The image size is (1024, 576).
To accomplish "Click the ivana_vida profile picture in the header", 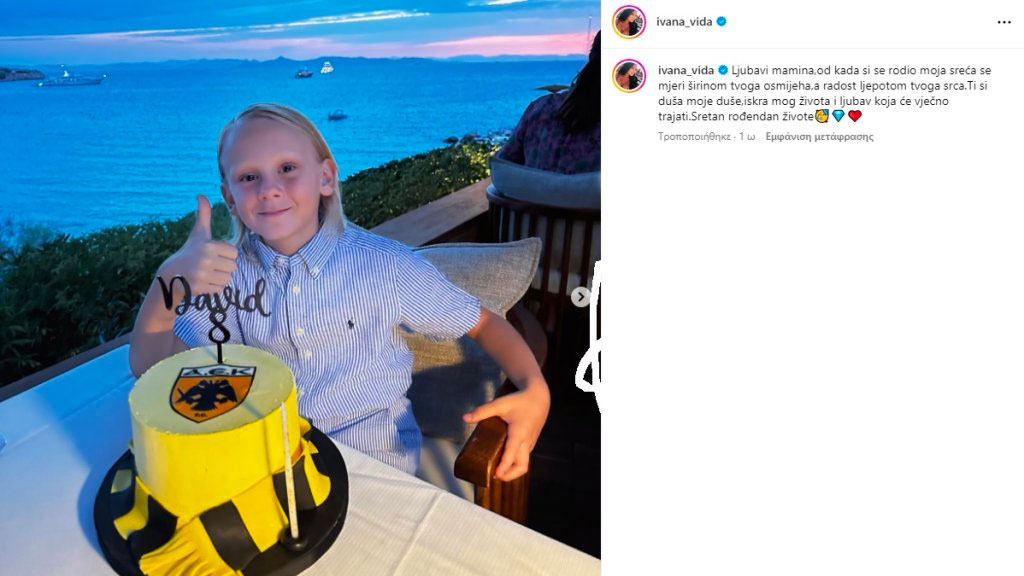I will click(629, 22).
